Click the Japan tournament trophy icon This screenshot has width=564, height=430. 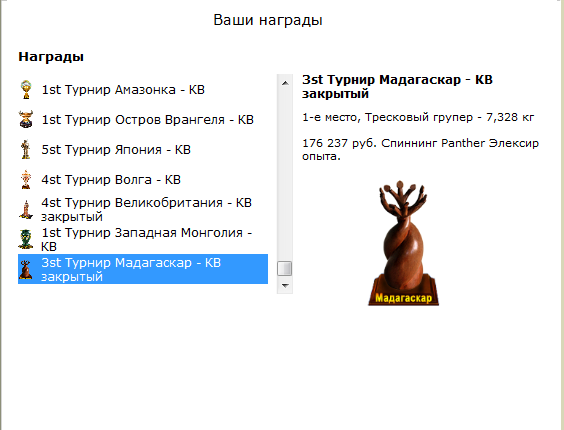(26, 149)
